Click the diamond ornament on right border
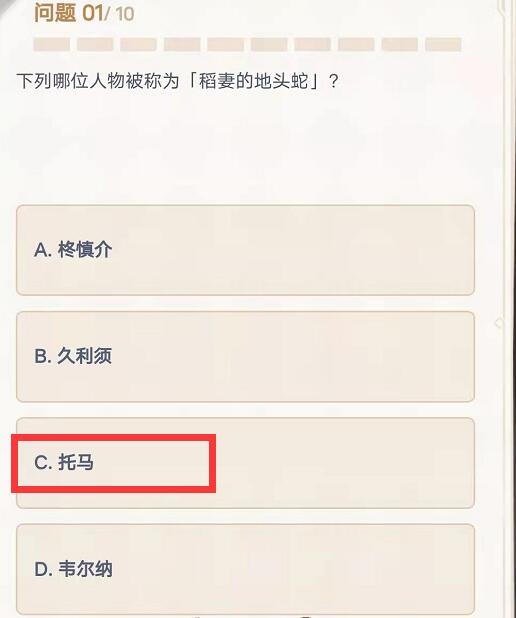This screenshot has width=516, height=618. tap(499, 323)
